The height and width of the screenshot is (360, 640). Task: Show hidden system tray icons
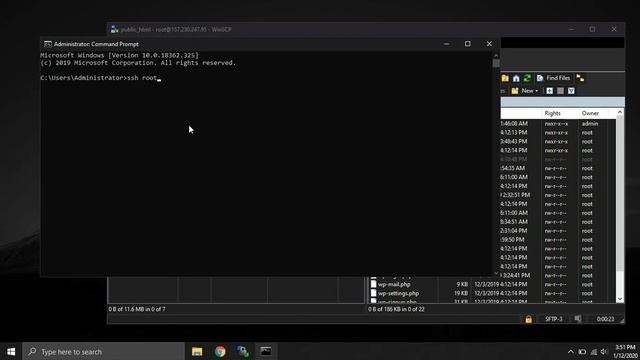[571, 352]
